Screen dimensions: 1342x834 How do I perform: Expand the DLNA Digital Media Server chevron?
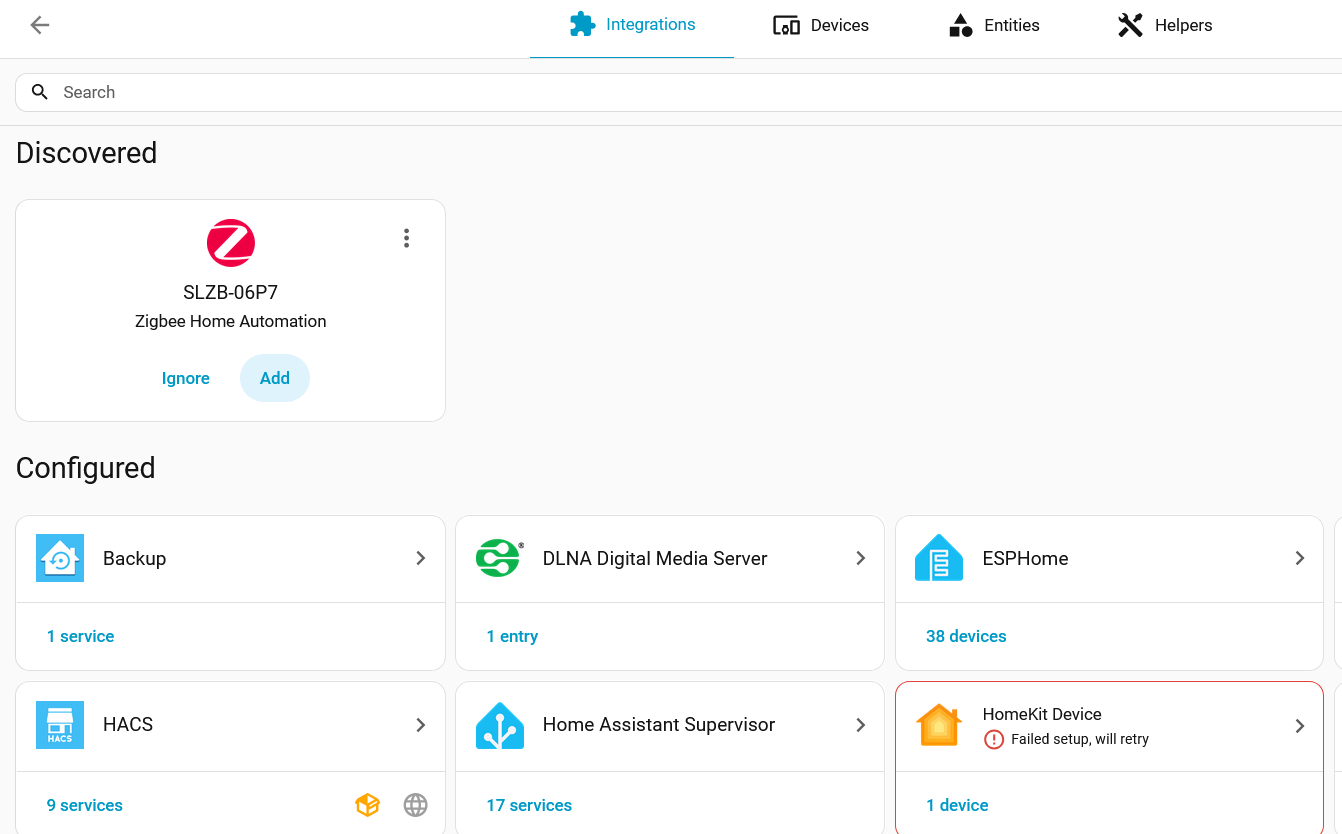tap(861, 558)
